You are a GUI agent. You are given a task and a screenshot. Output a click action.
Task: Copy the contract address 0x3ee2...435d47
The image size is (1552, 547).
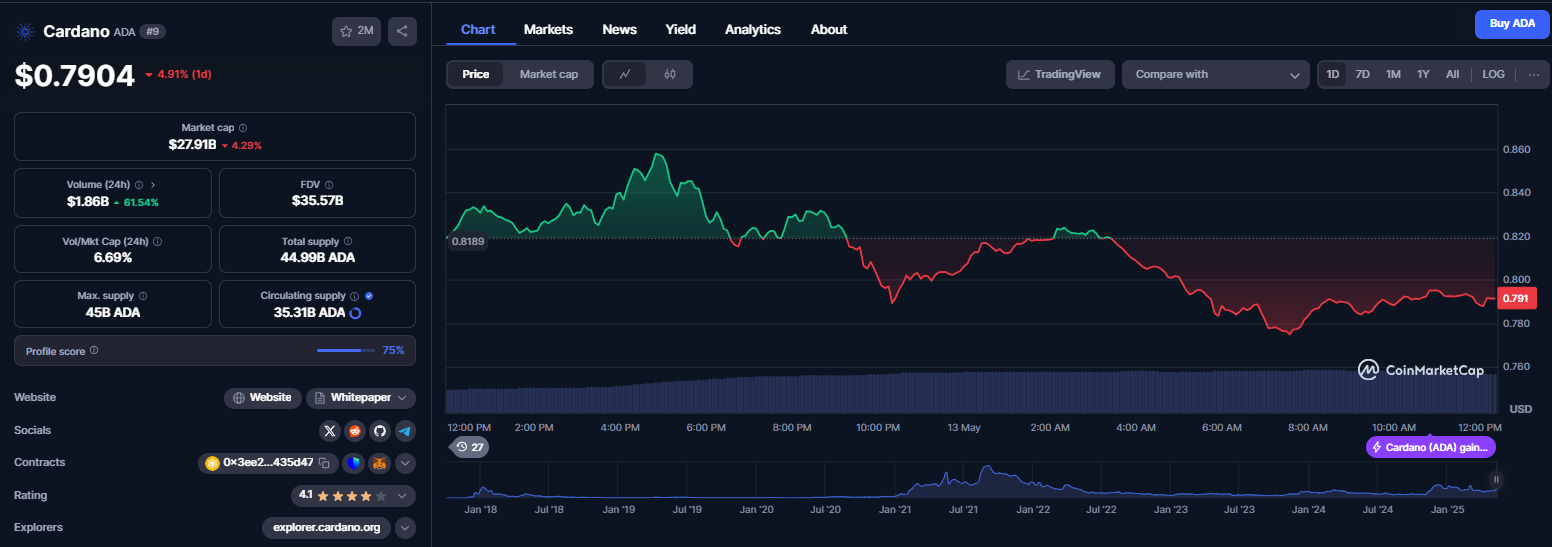point(324,463)
